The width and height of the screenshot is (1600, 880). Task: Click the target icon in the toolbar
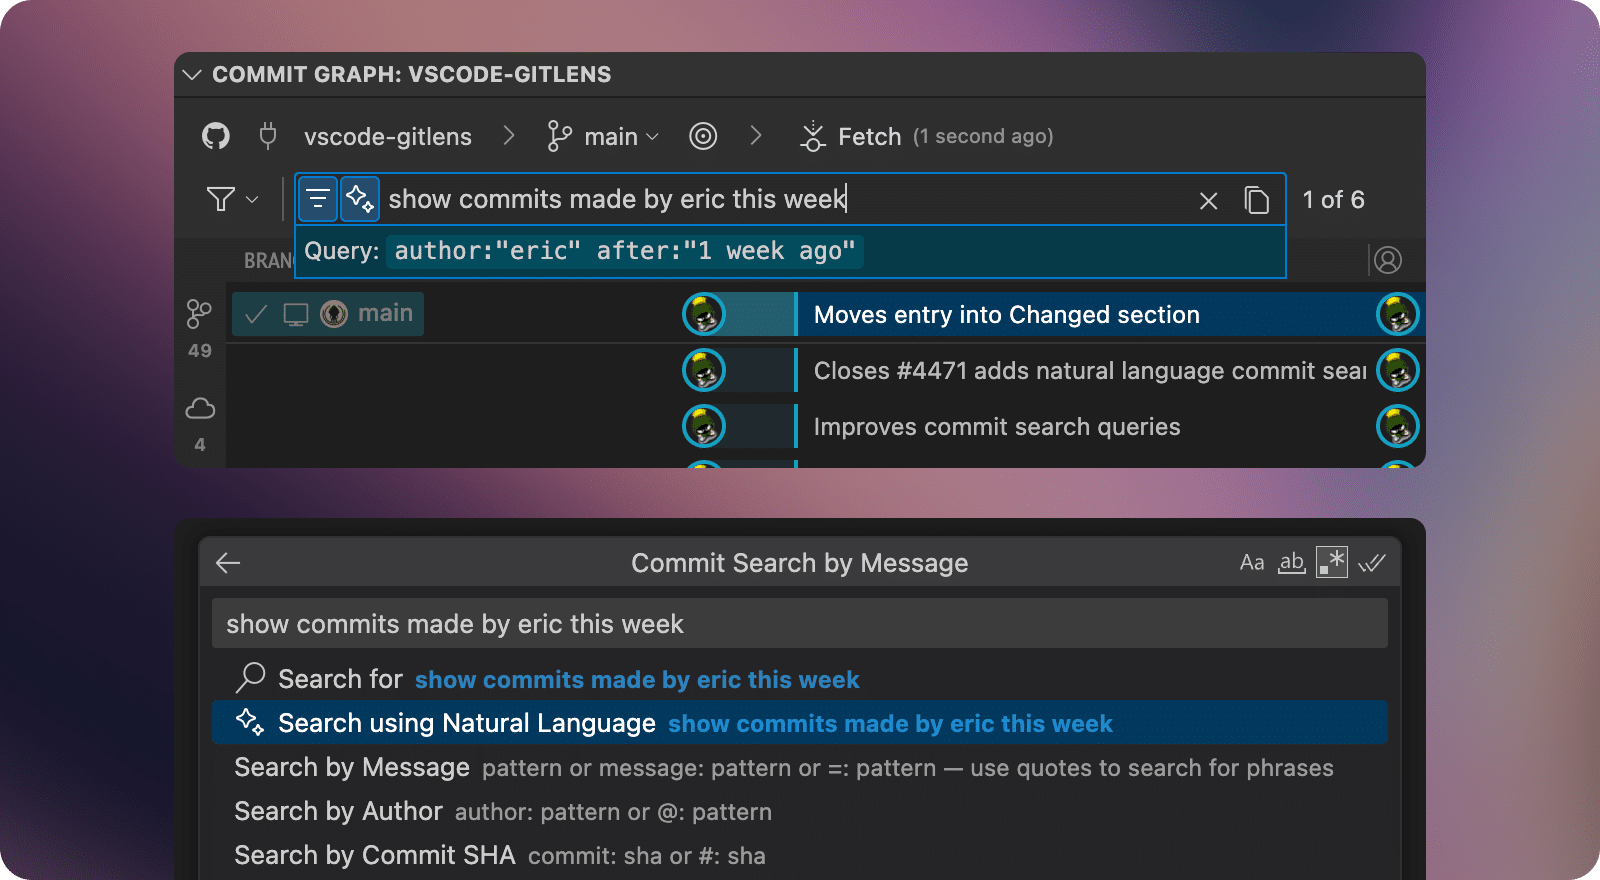[703, 136]
